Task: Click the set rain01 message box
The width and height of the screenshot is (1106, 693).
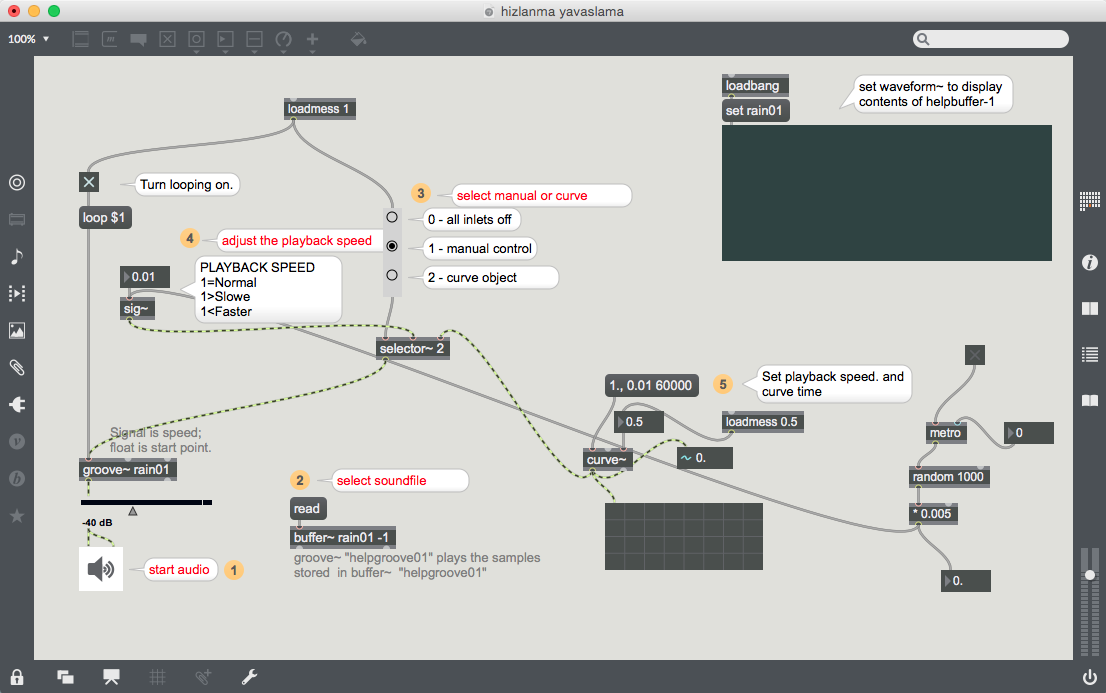Action: pyautogui.click(x=756, y=111)
